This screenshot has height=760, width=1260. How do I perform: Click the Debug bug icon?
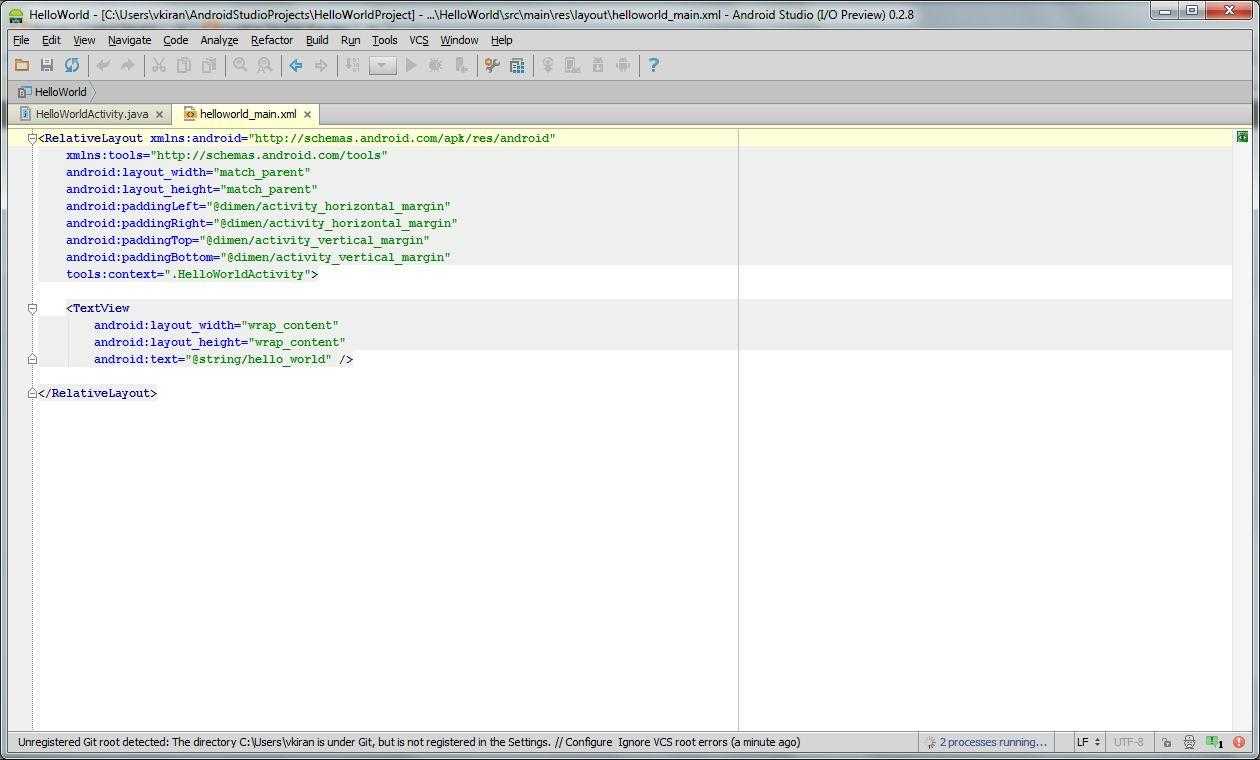pyautogui.click(x=435, y=65)
